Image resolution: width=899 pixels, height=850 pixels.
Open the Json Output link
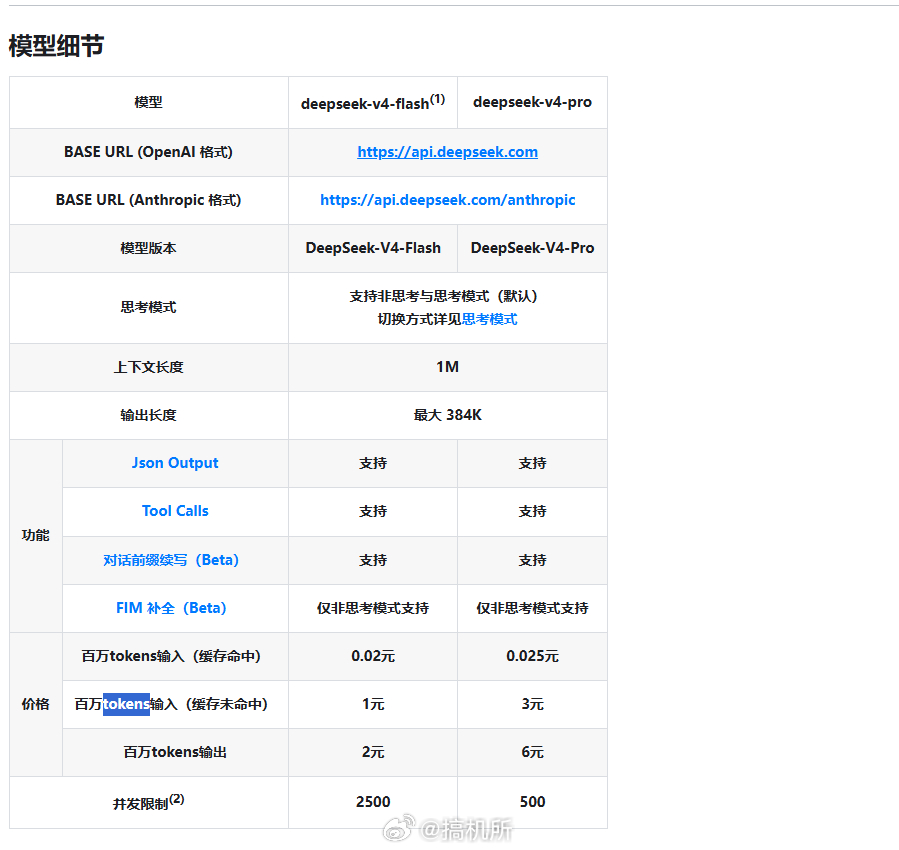pyautogui.click(x=175, y=463)
